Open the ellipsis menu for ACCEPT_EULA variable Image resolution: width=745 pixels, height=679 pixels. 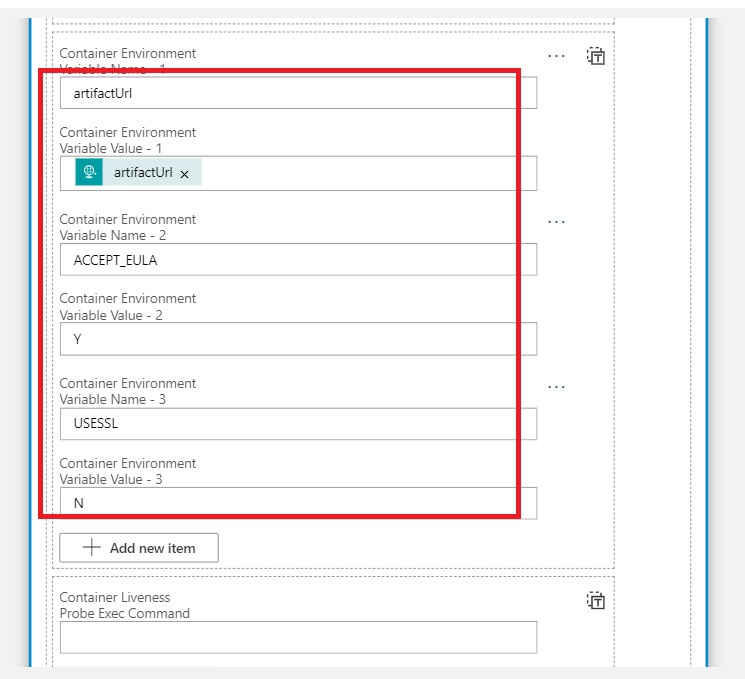pyautogui.click(x=556, y=222)
